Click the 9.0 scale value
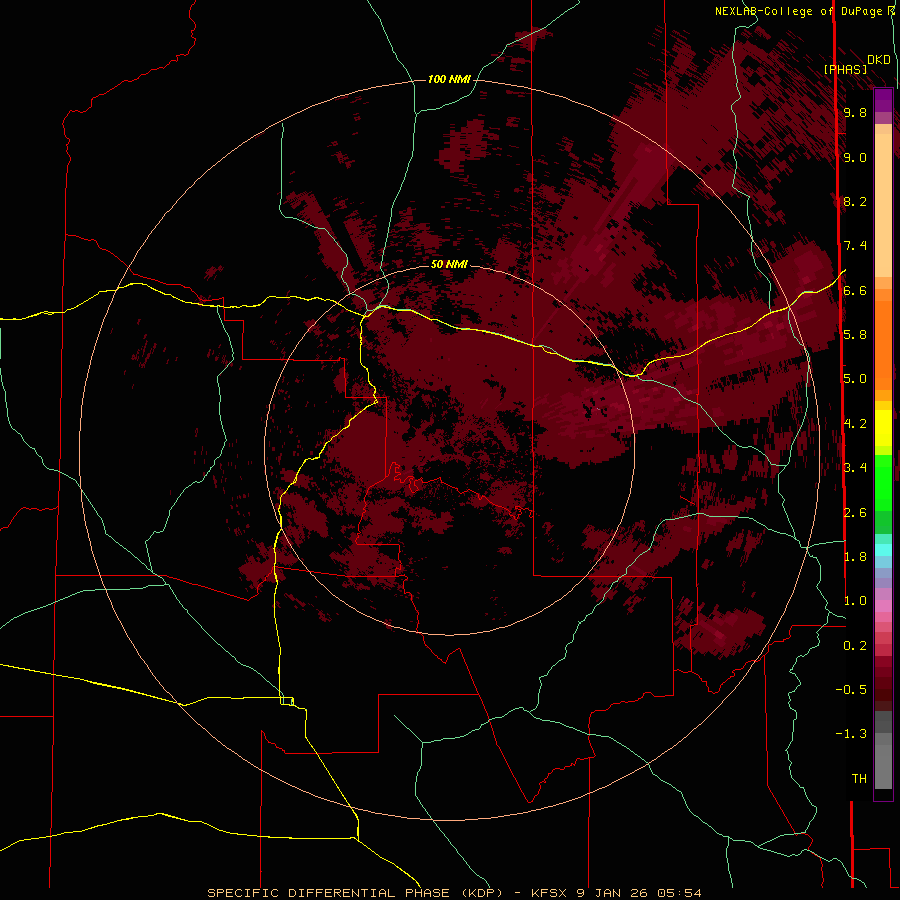 [x=855, y=157]
